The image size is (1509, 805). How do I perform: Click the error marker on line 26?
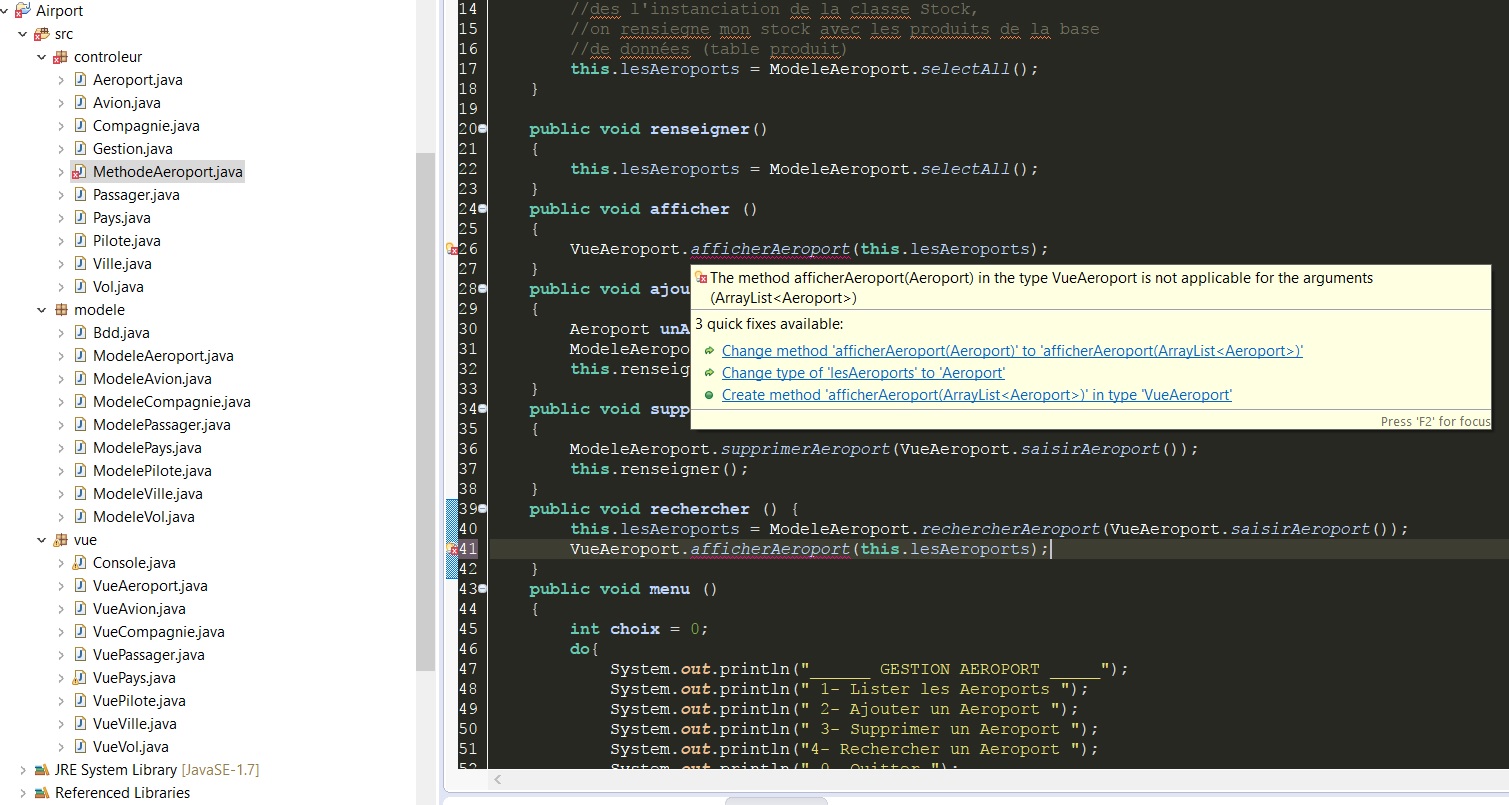(x=452, y=249)
